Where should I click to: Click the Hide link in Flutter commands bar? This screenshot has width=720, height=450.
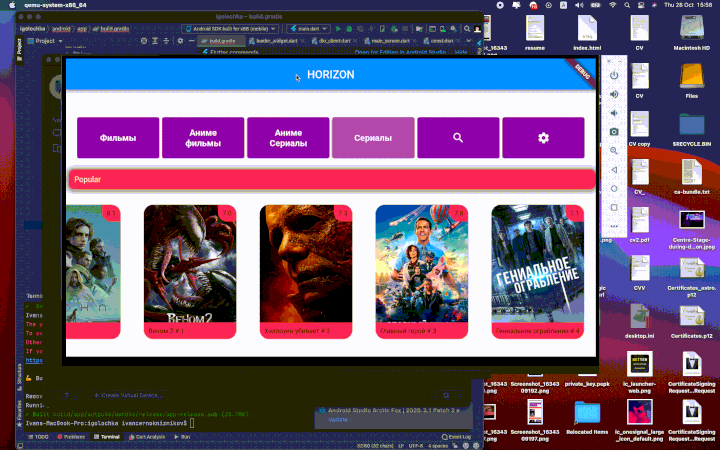point(461,52)
